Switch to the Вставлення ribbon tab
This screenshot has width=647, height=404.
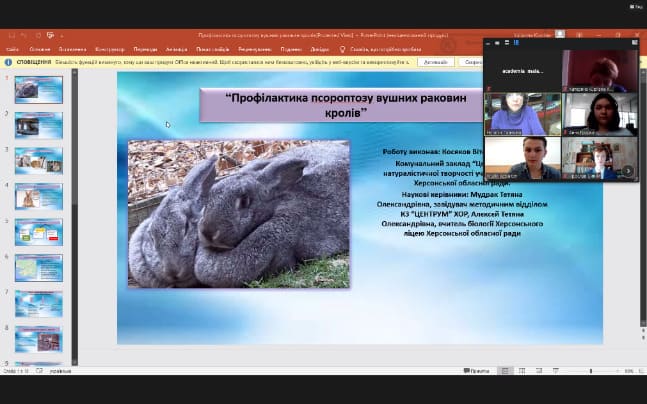(x=72, y=48)
